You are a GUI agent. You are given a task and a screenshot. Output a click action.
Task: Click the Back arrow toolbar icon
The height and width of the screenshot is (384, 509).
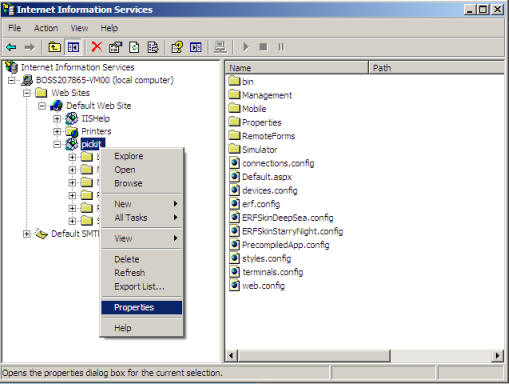point(11,47)
